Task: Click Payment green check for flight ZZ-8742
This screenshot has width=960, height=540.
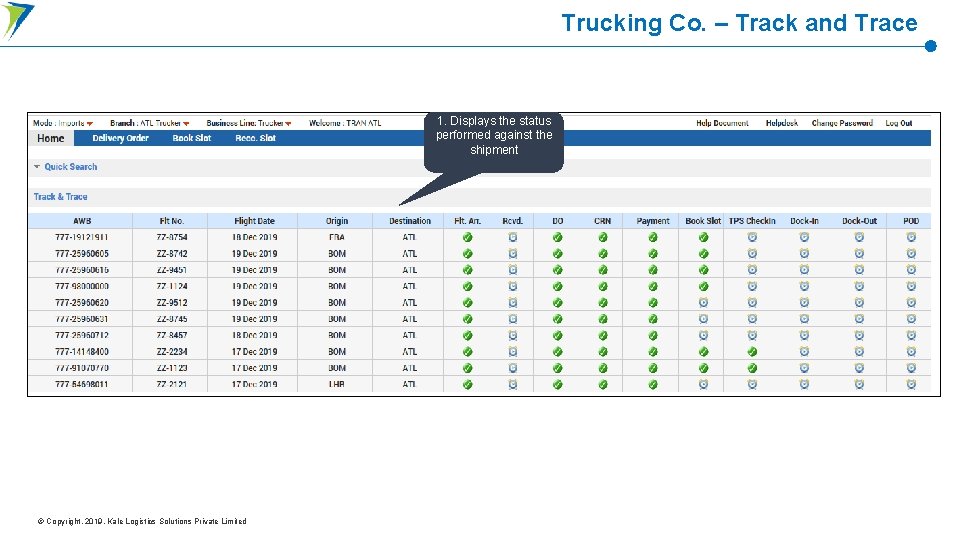Action: pos(653,253)
